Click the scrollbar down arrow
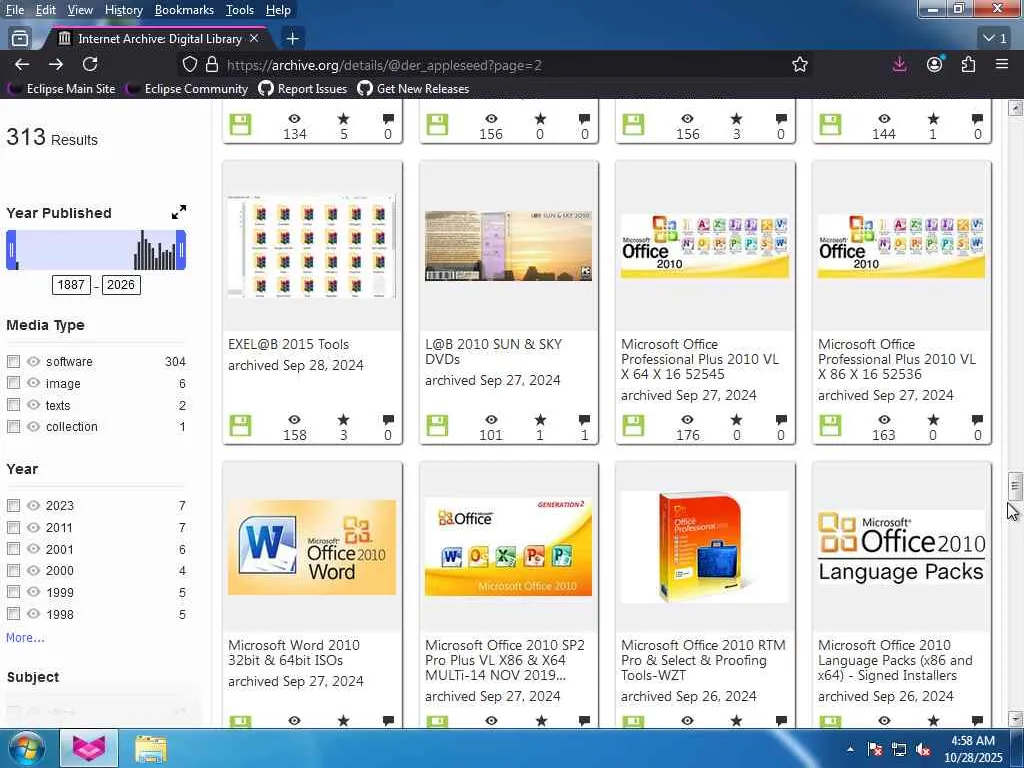Screen dimensions: 1024x768 click(1015, 718)
